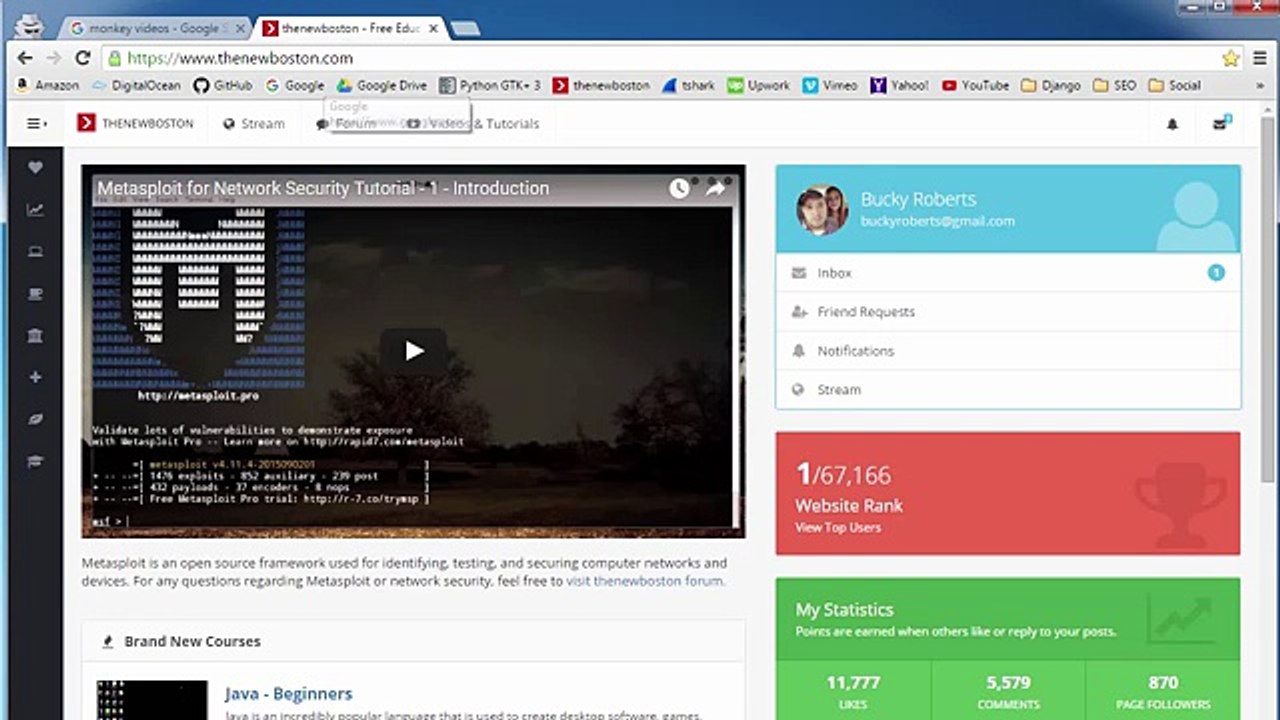Close the monkey videos tab

coord(239,28)
